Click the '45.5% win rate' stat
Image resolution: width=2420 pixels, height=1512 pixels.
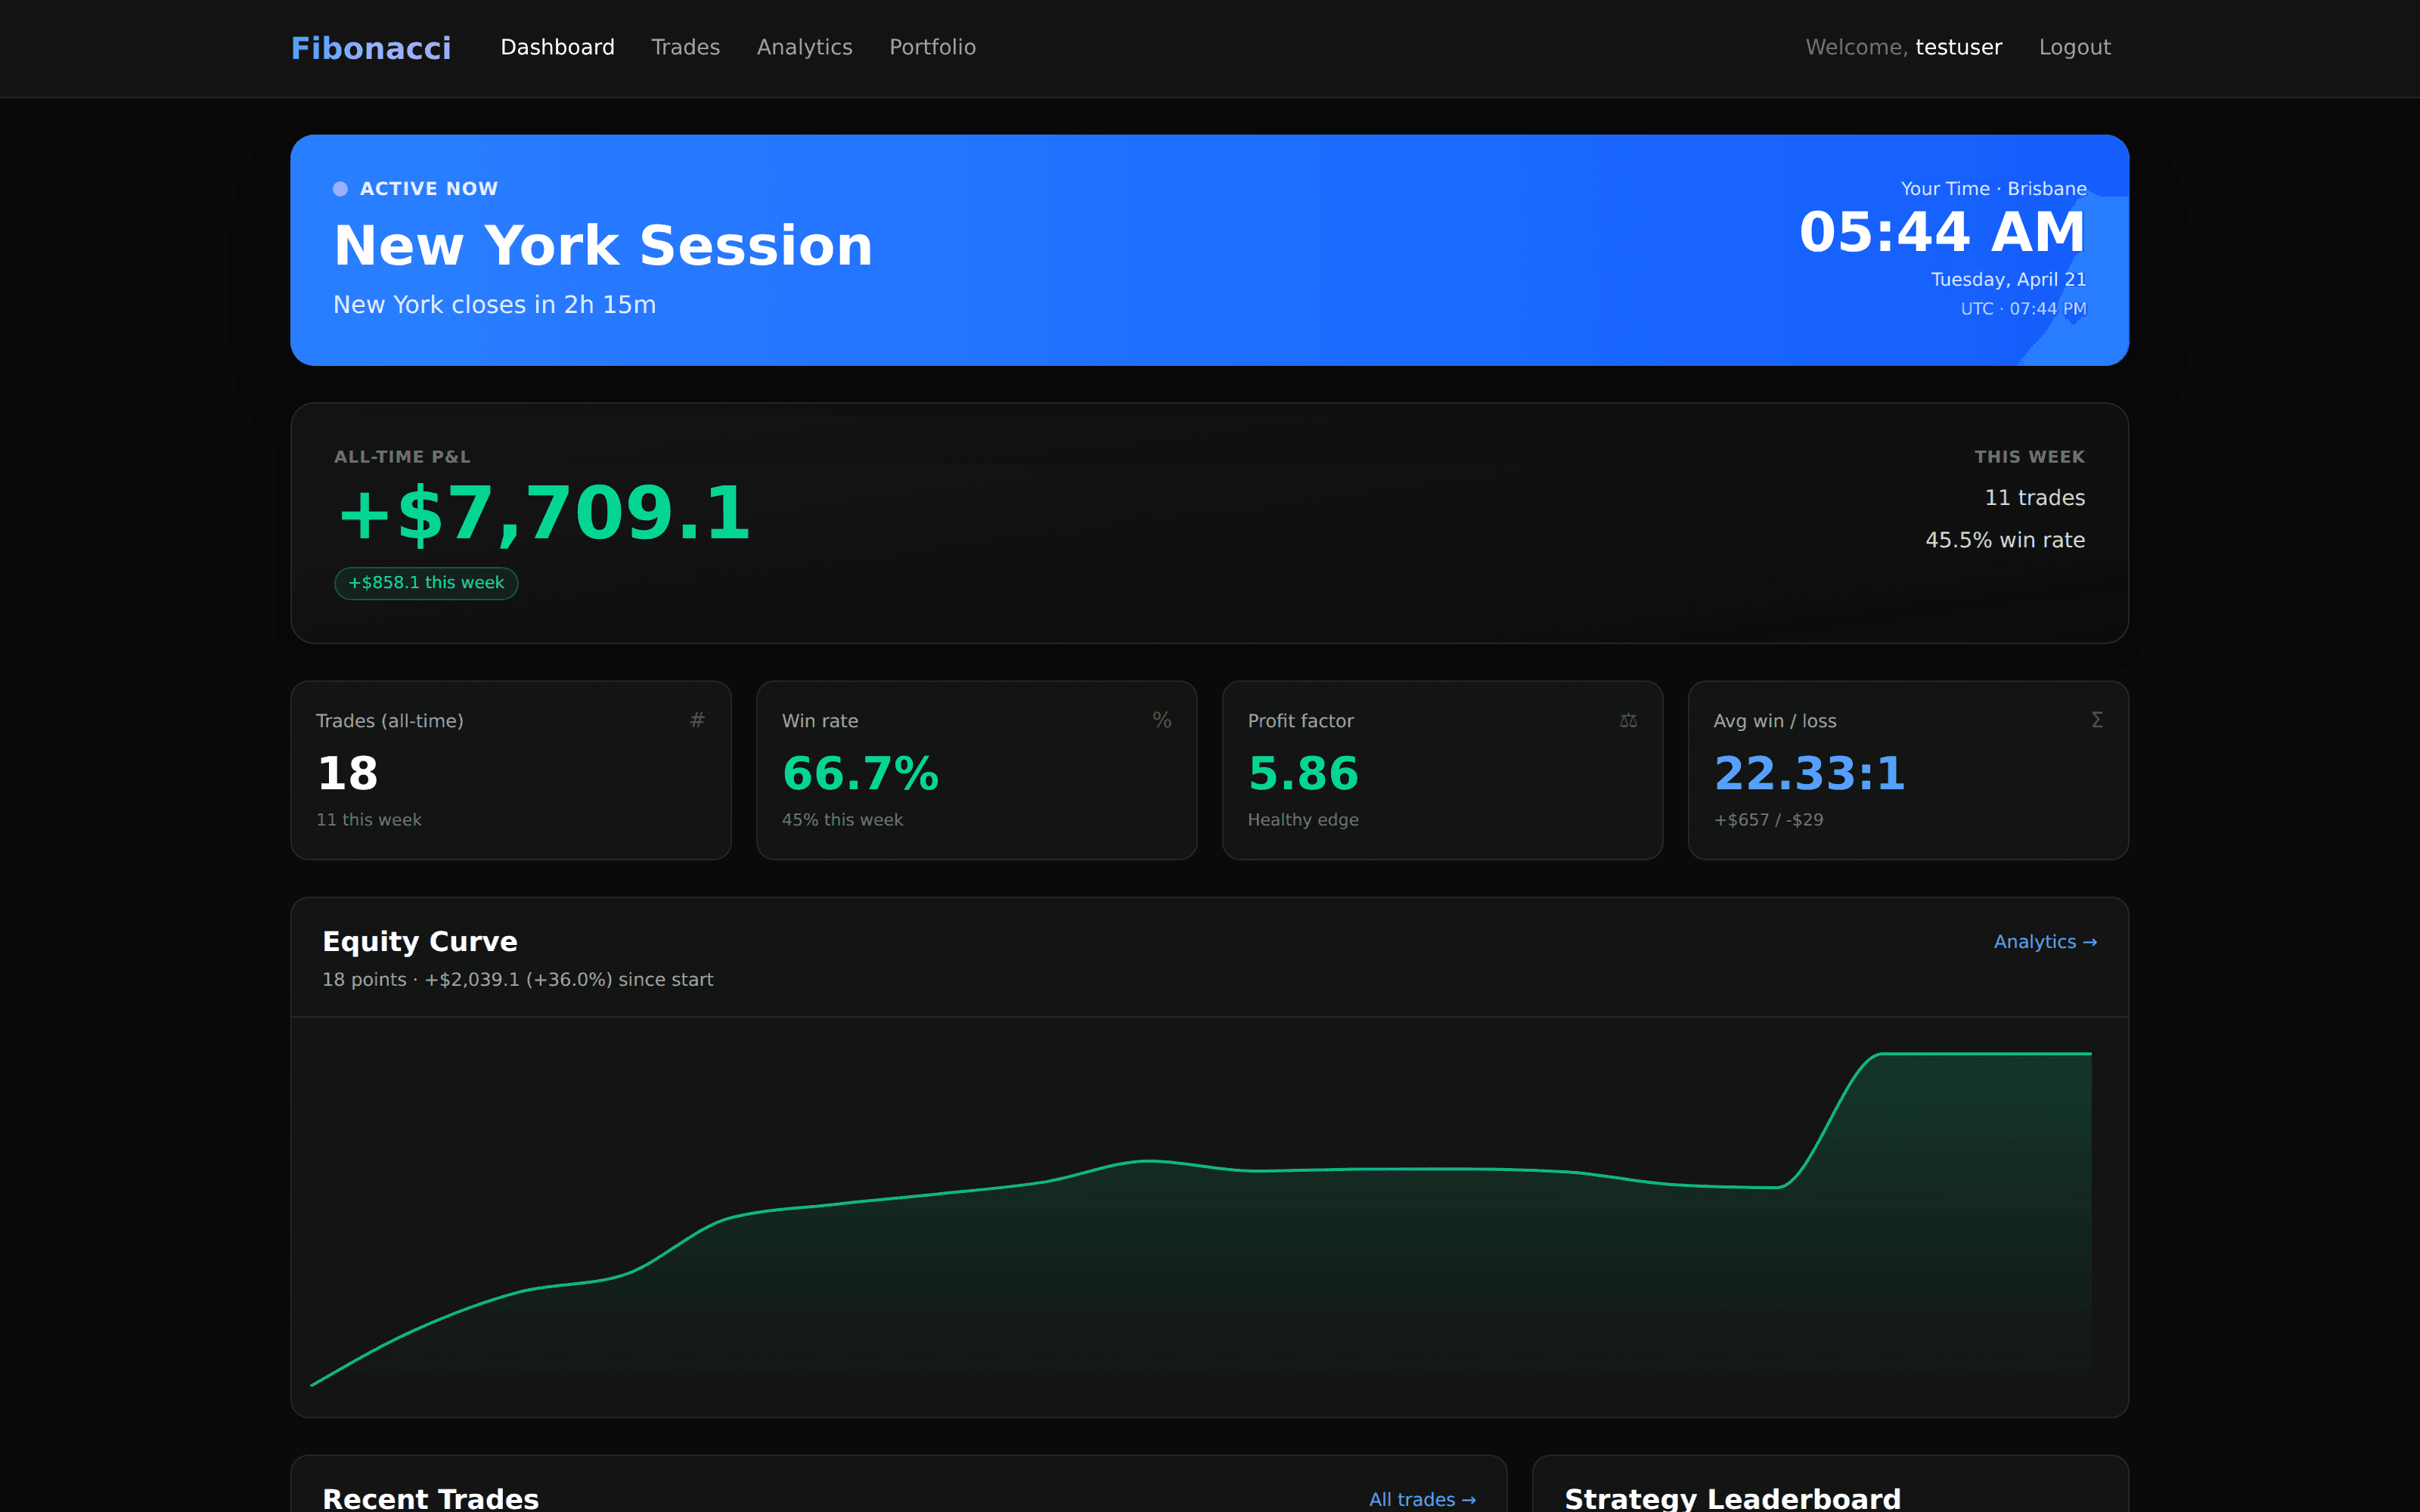tap(2005, 540)
